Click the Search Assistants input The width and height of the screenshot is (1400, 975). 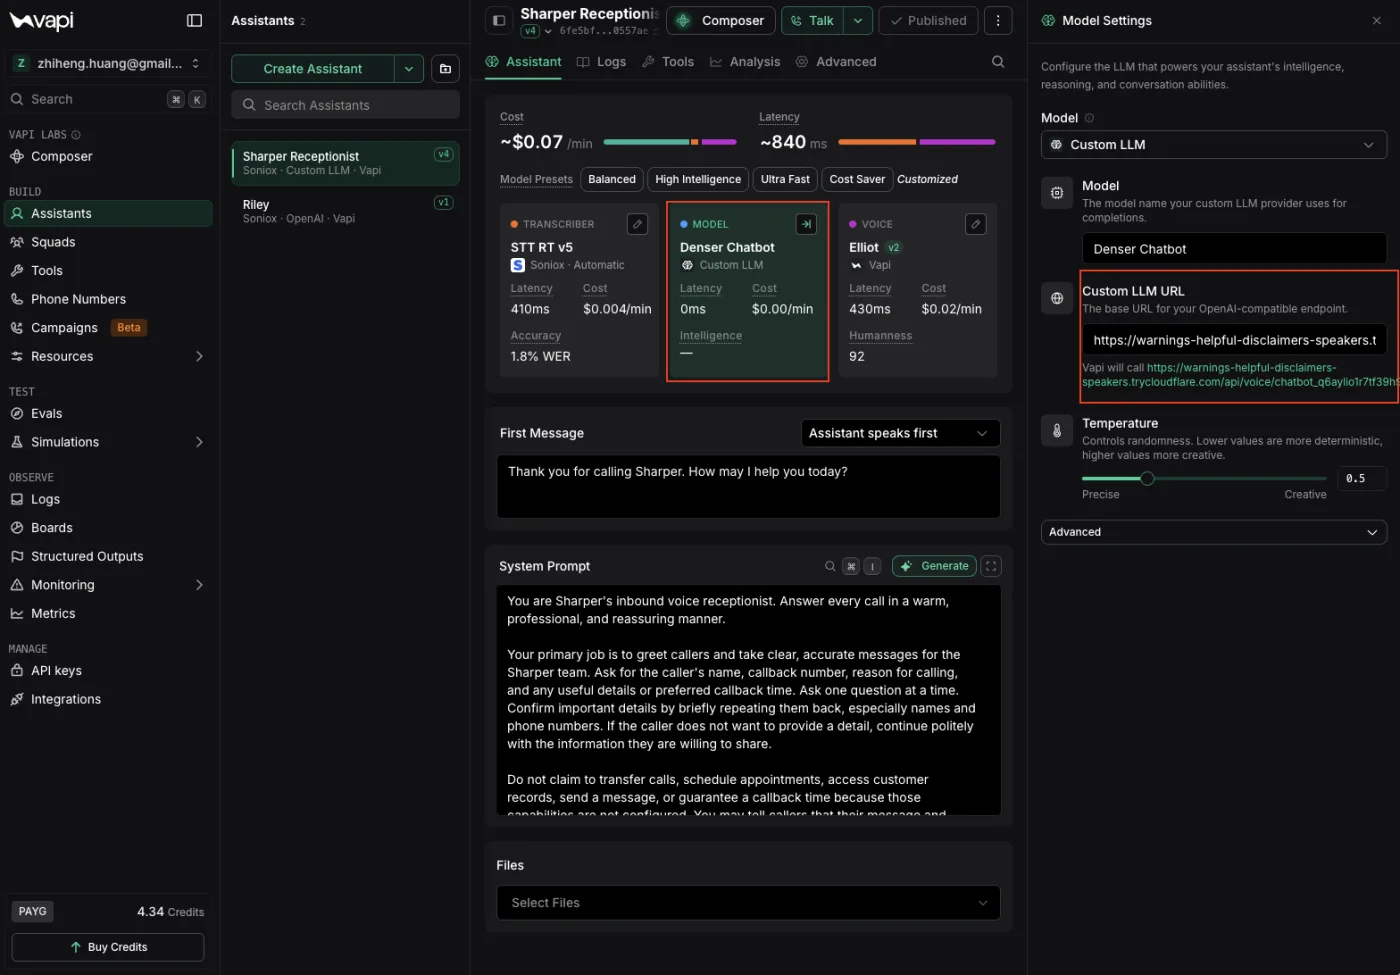tap(346, 105)
